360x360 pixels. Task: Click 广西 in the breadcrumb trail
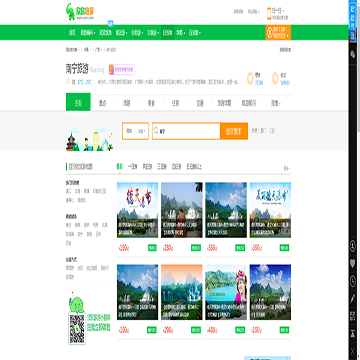pyautogui.click(x=97, y=50)
